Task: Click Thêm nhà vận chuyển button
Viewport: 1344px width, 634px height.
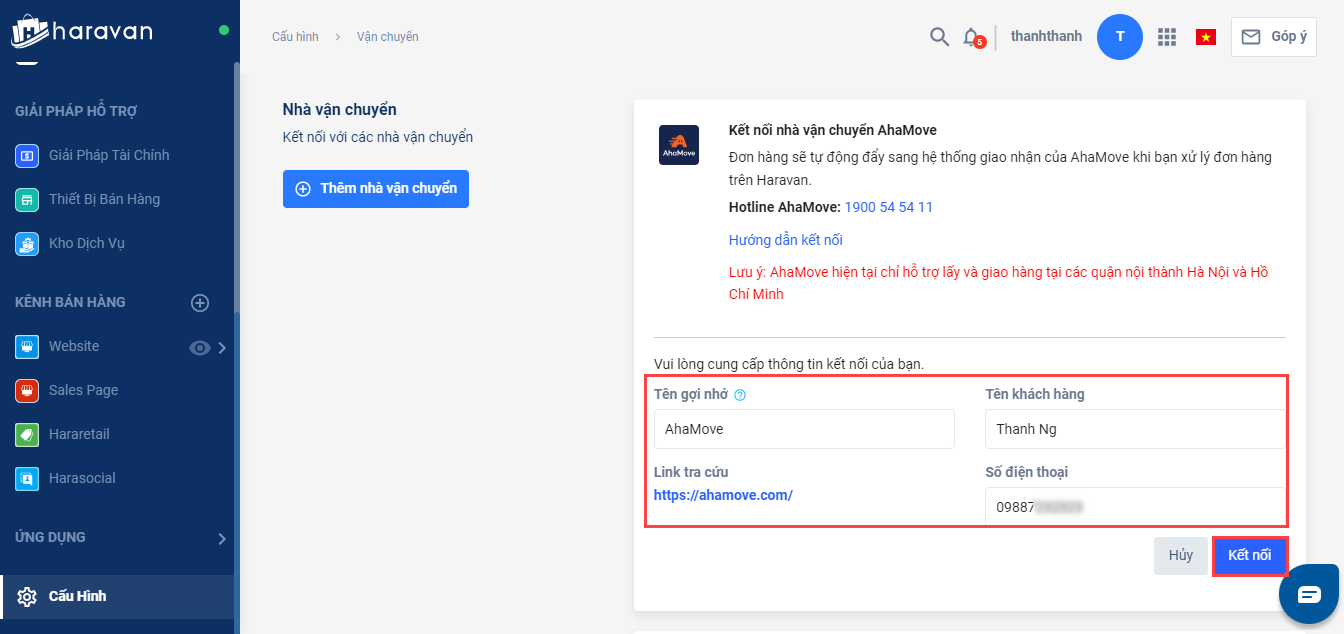Action: click(x=376, y=188)
